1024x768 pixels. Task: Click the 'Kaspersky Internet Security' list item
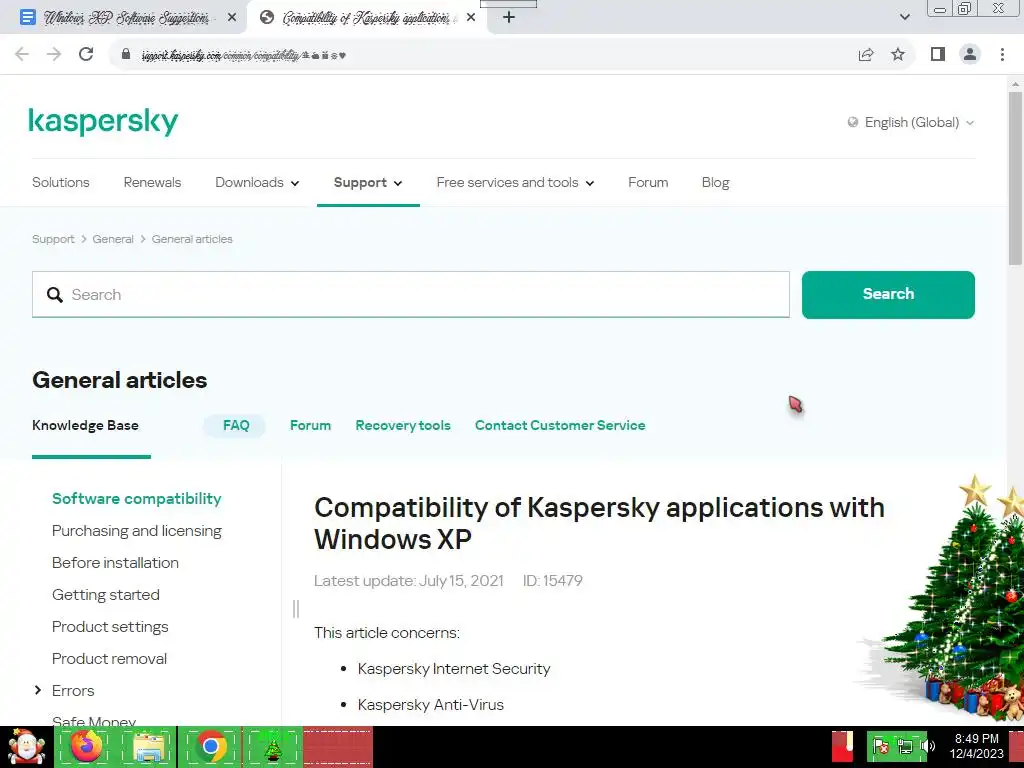[454, 669]
